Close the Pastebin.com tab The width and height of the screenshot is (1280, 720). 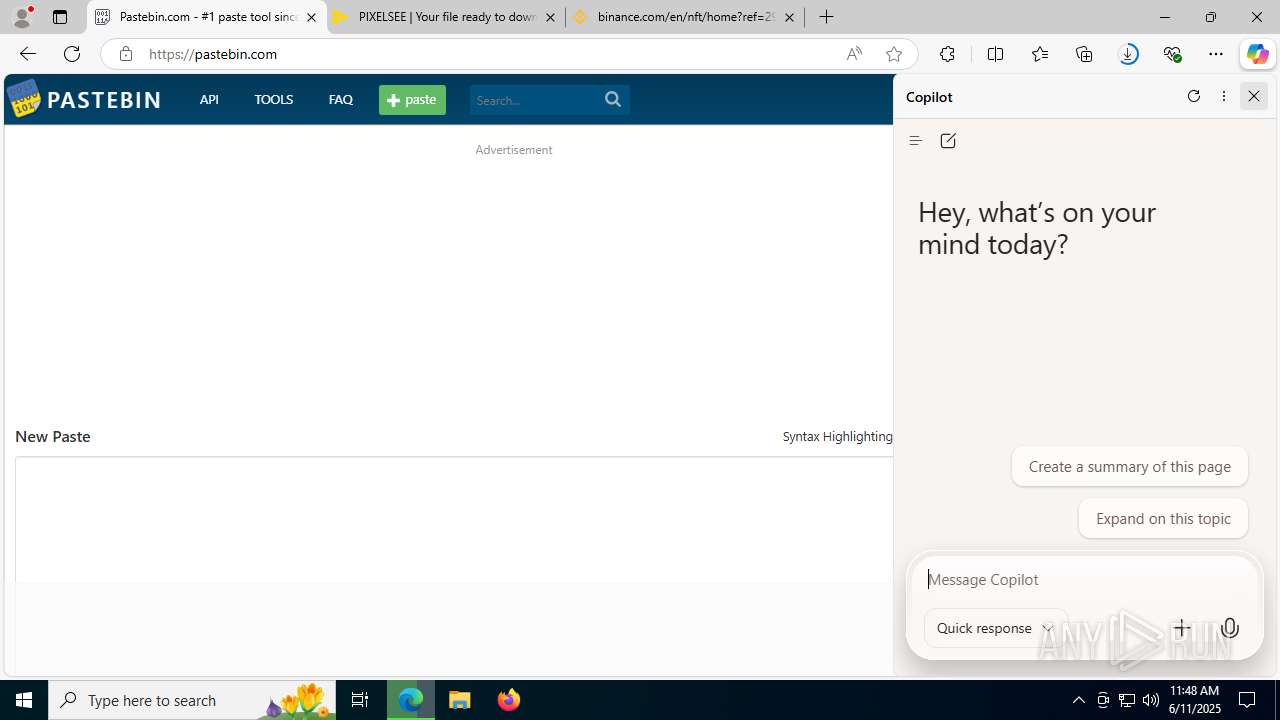tap(311, 17)
